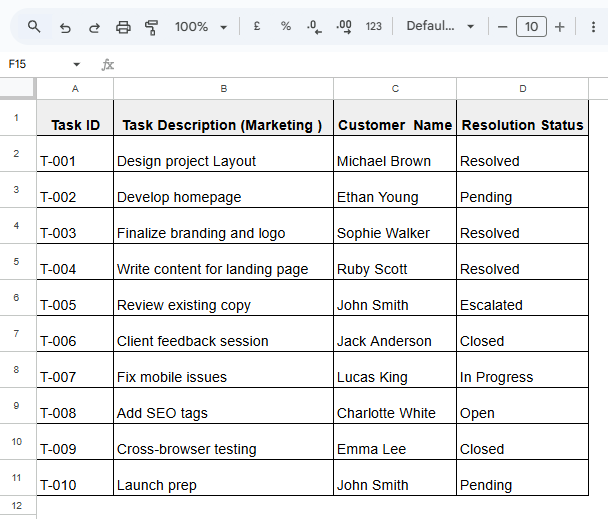
Task: Open the 100% zoom dropdown
Action: 201,27
